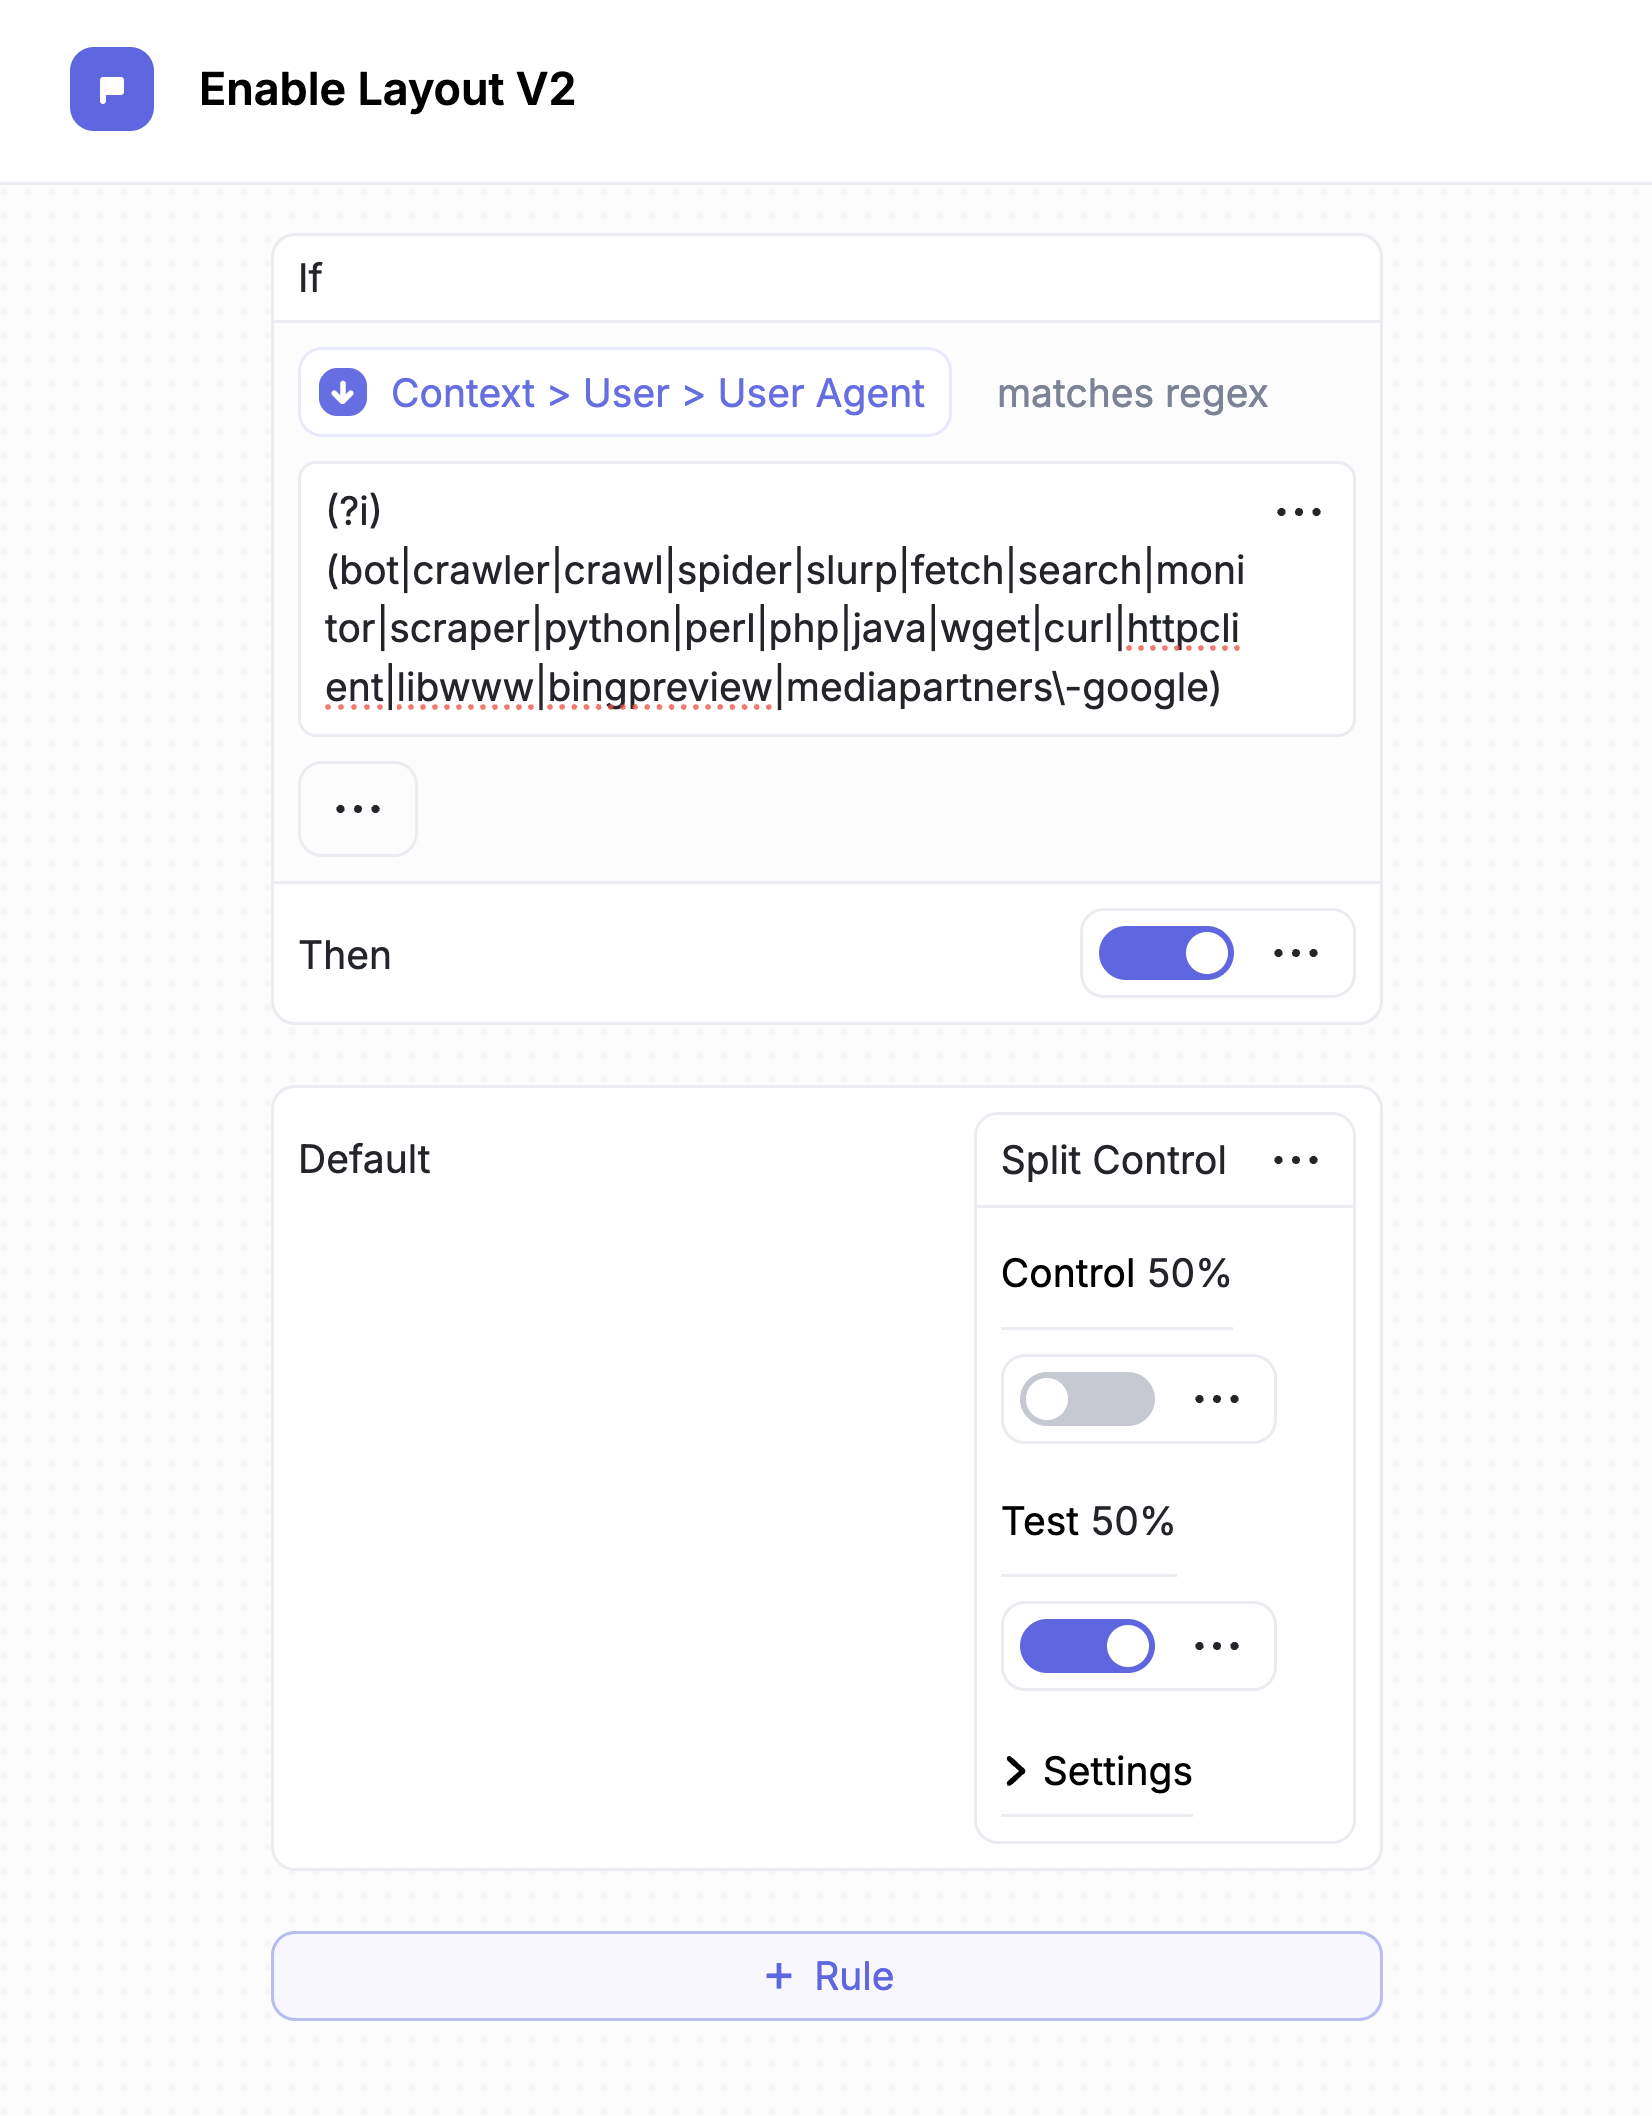Add a new Rule
Image resolution: width=1652 pixels, height=2116 pixels.
[x=827, y=1976]
